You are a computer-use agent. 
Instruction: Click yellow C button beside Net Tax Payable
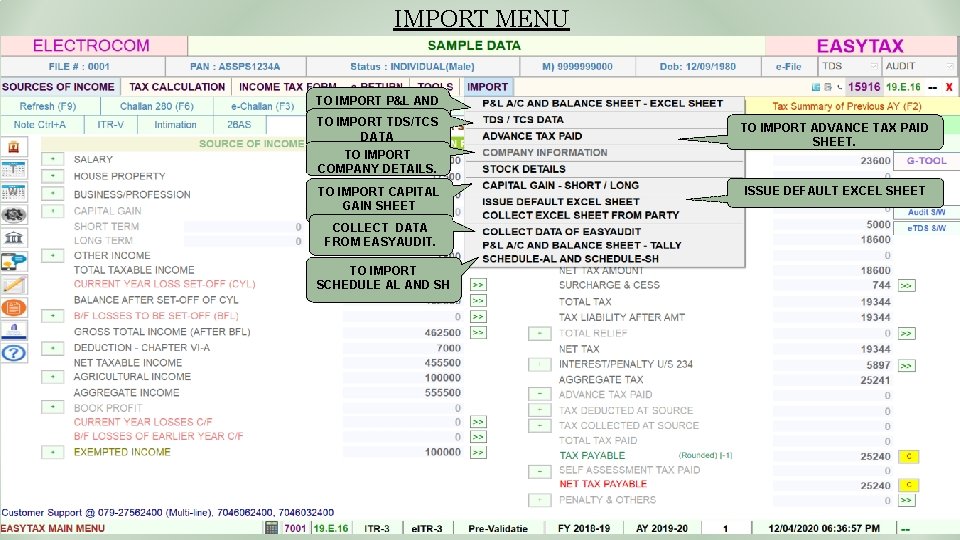[909, 485]
